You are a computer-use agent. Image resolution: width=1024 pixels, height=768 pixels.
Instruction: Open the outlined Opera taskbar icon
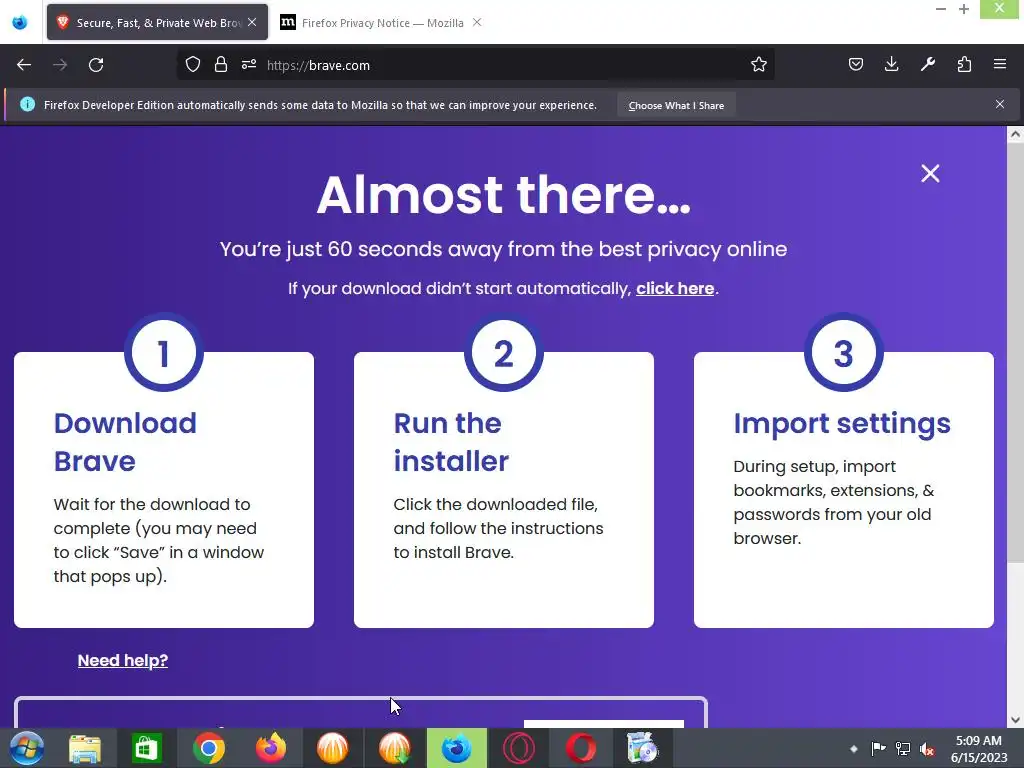click(519, 748)
